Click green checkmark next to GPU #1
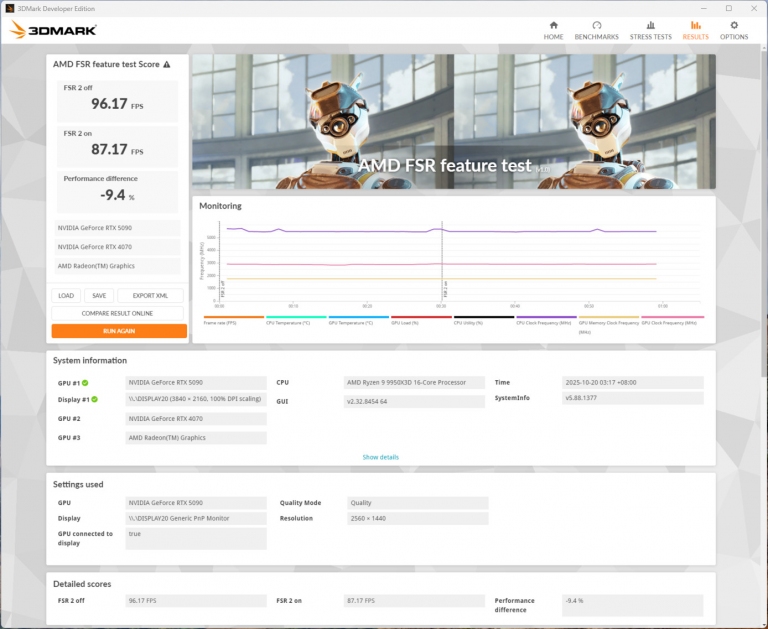This screenshot has width=768, height=629. coord(84,383)
